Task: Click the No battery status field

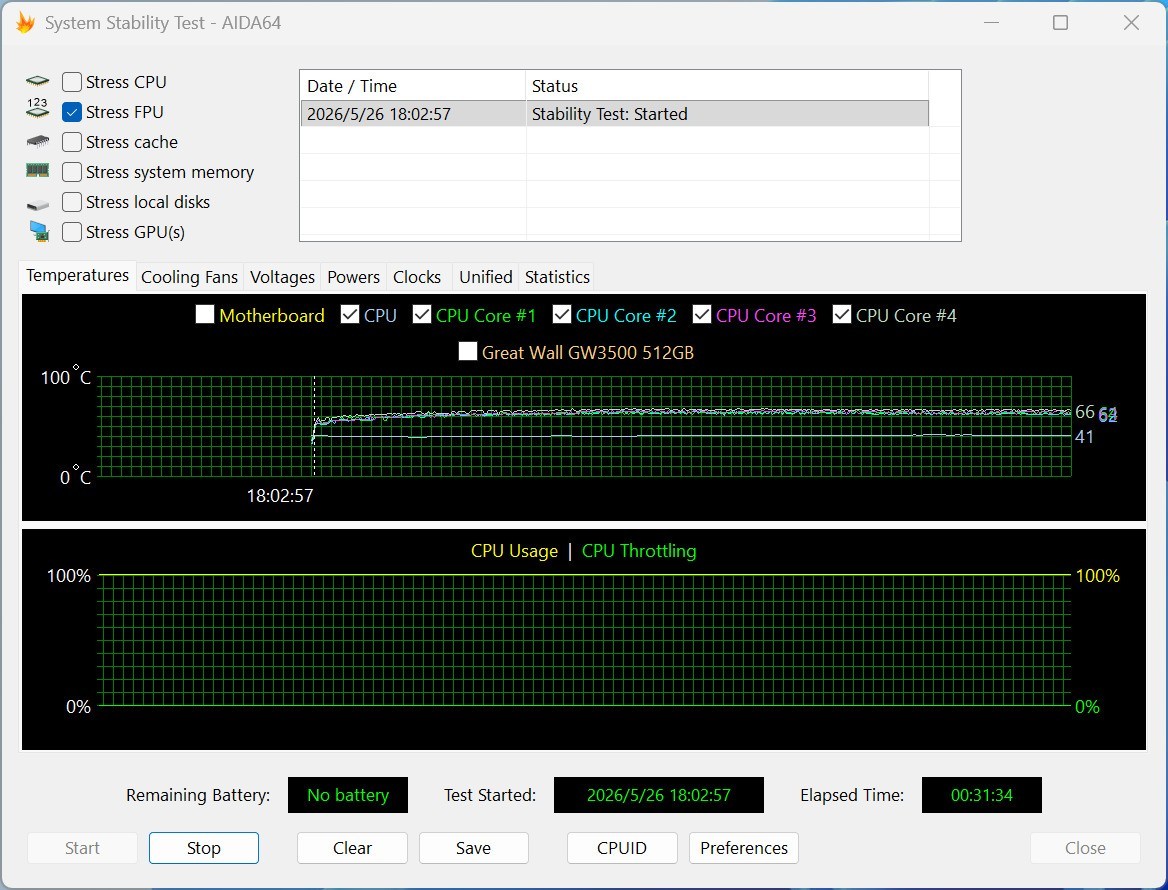Action: coord(348,795)
